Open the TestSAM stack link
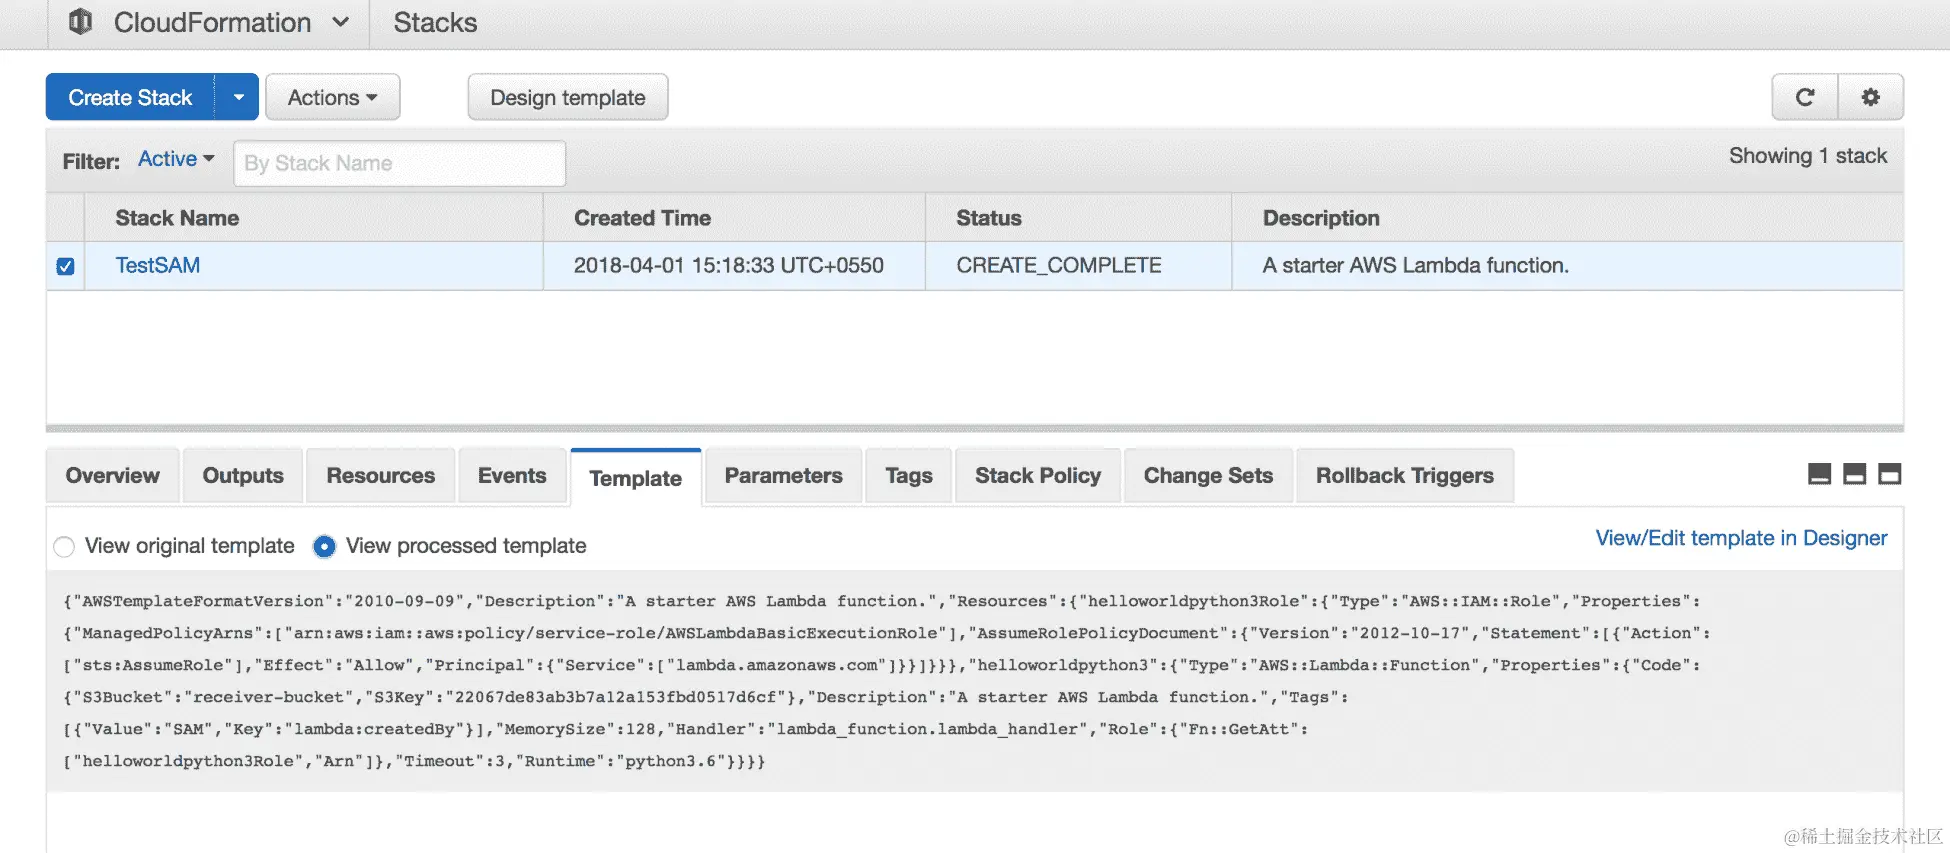The height and width of the screenshot is (853, 1950). pos(158,265)
